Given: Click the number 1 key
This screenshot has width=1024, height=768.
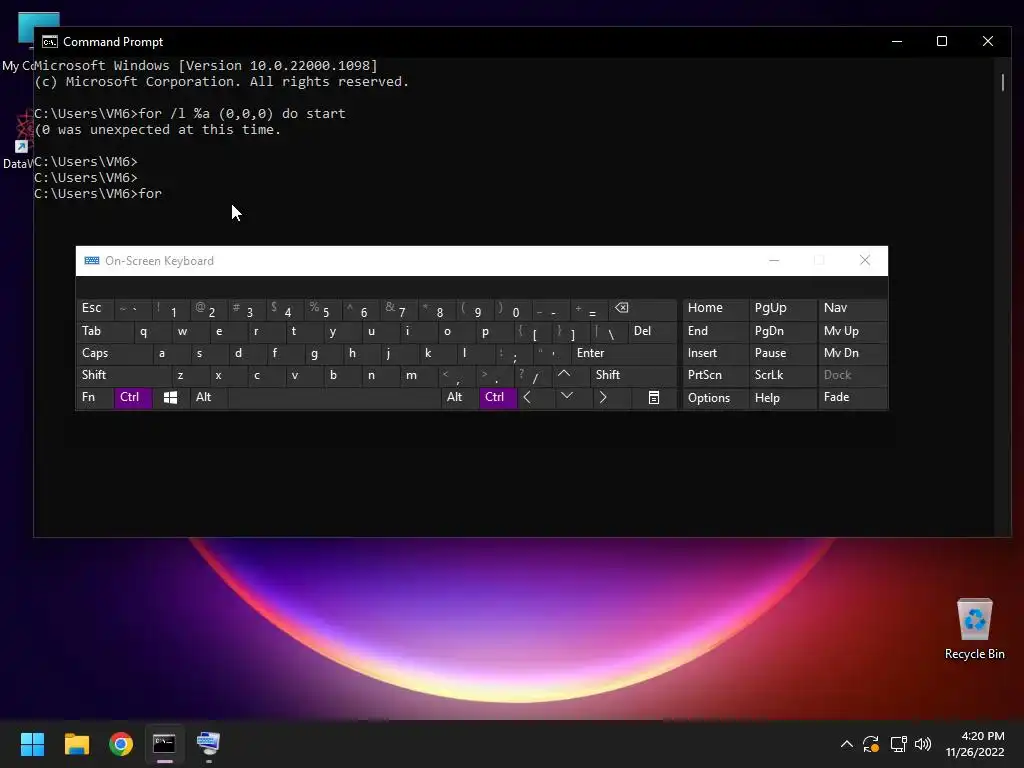Looking at the screenshot, I should click(x=170, y=309).
